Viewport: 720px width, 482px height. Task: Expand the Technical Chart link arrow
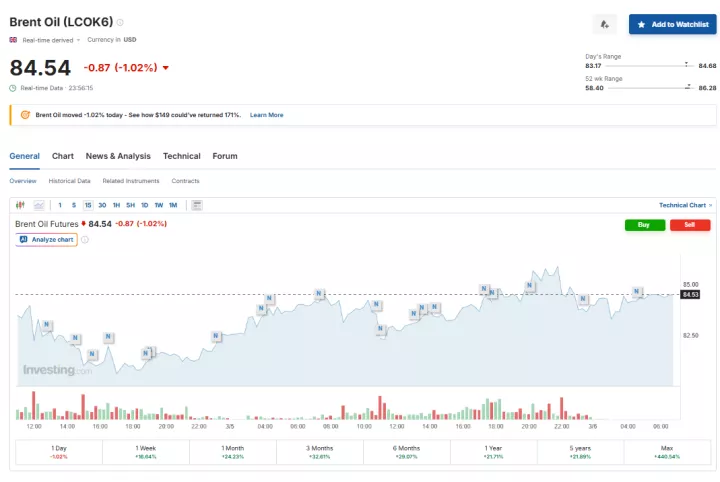coord(711,205)
